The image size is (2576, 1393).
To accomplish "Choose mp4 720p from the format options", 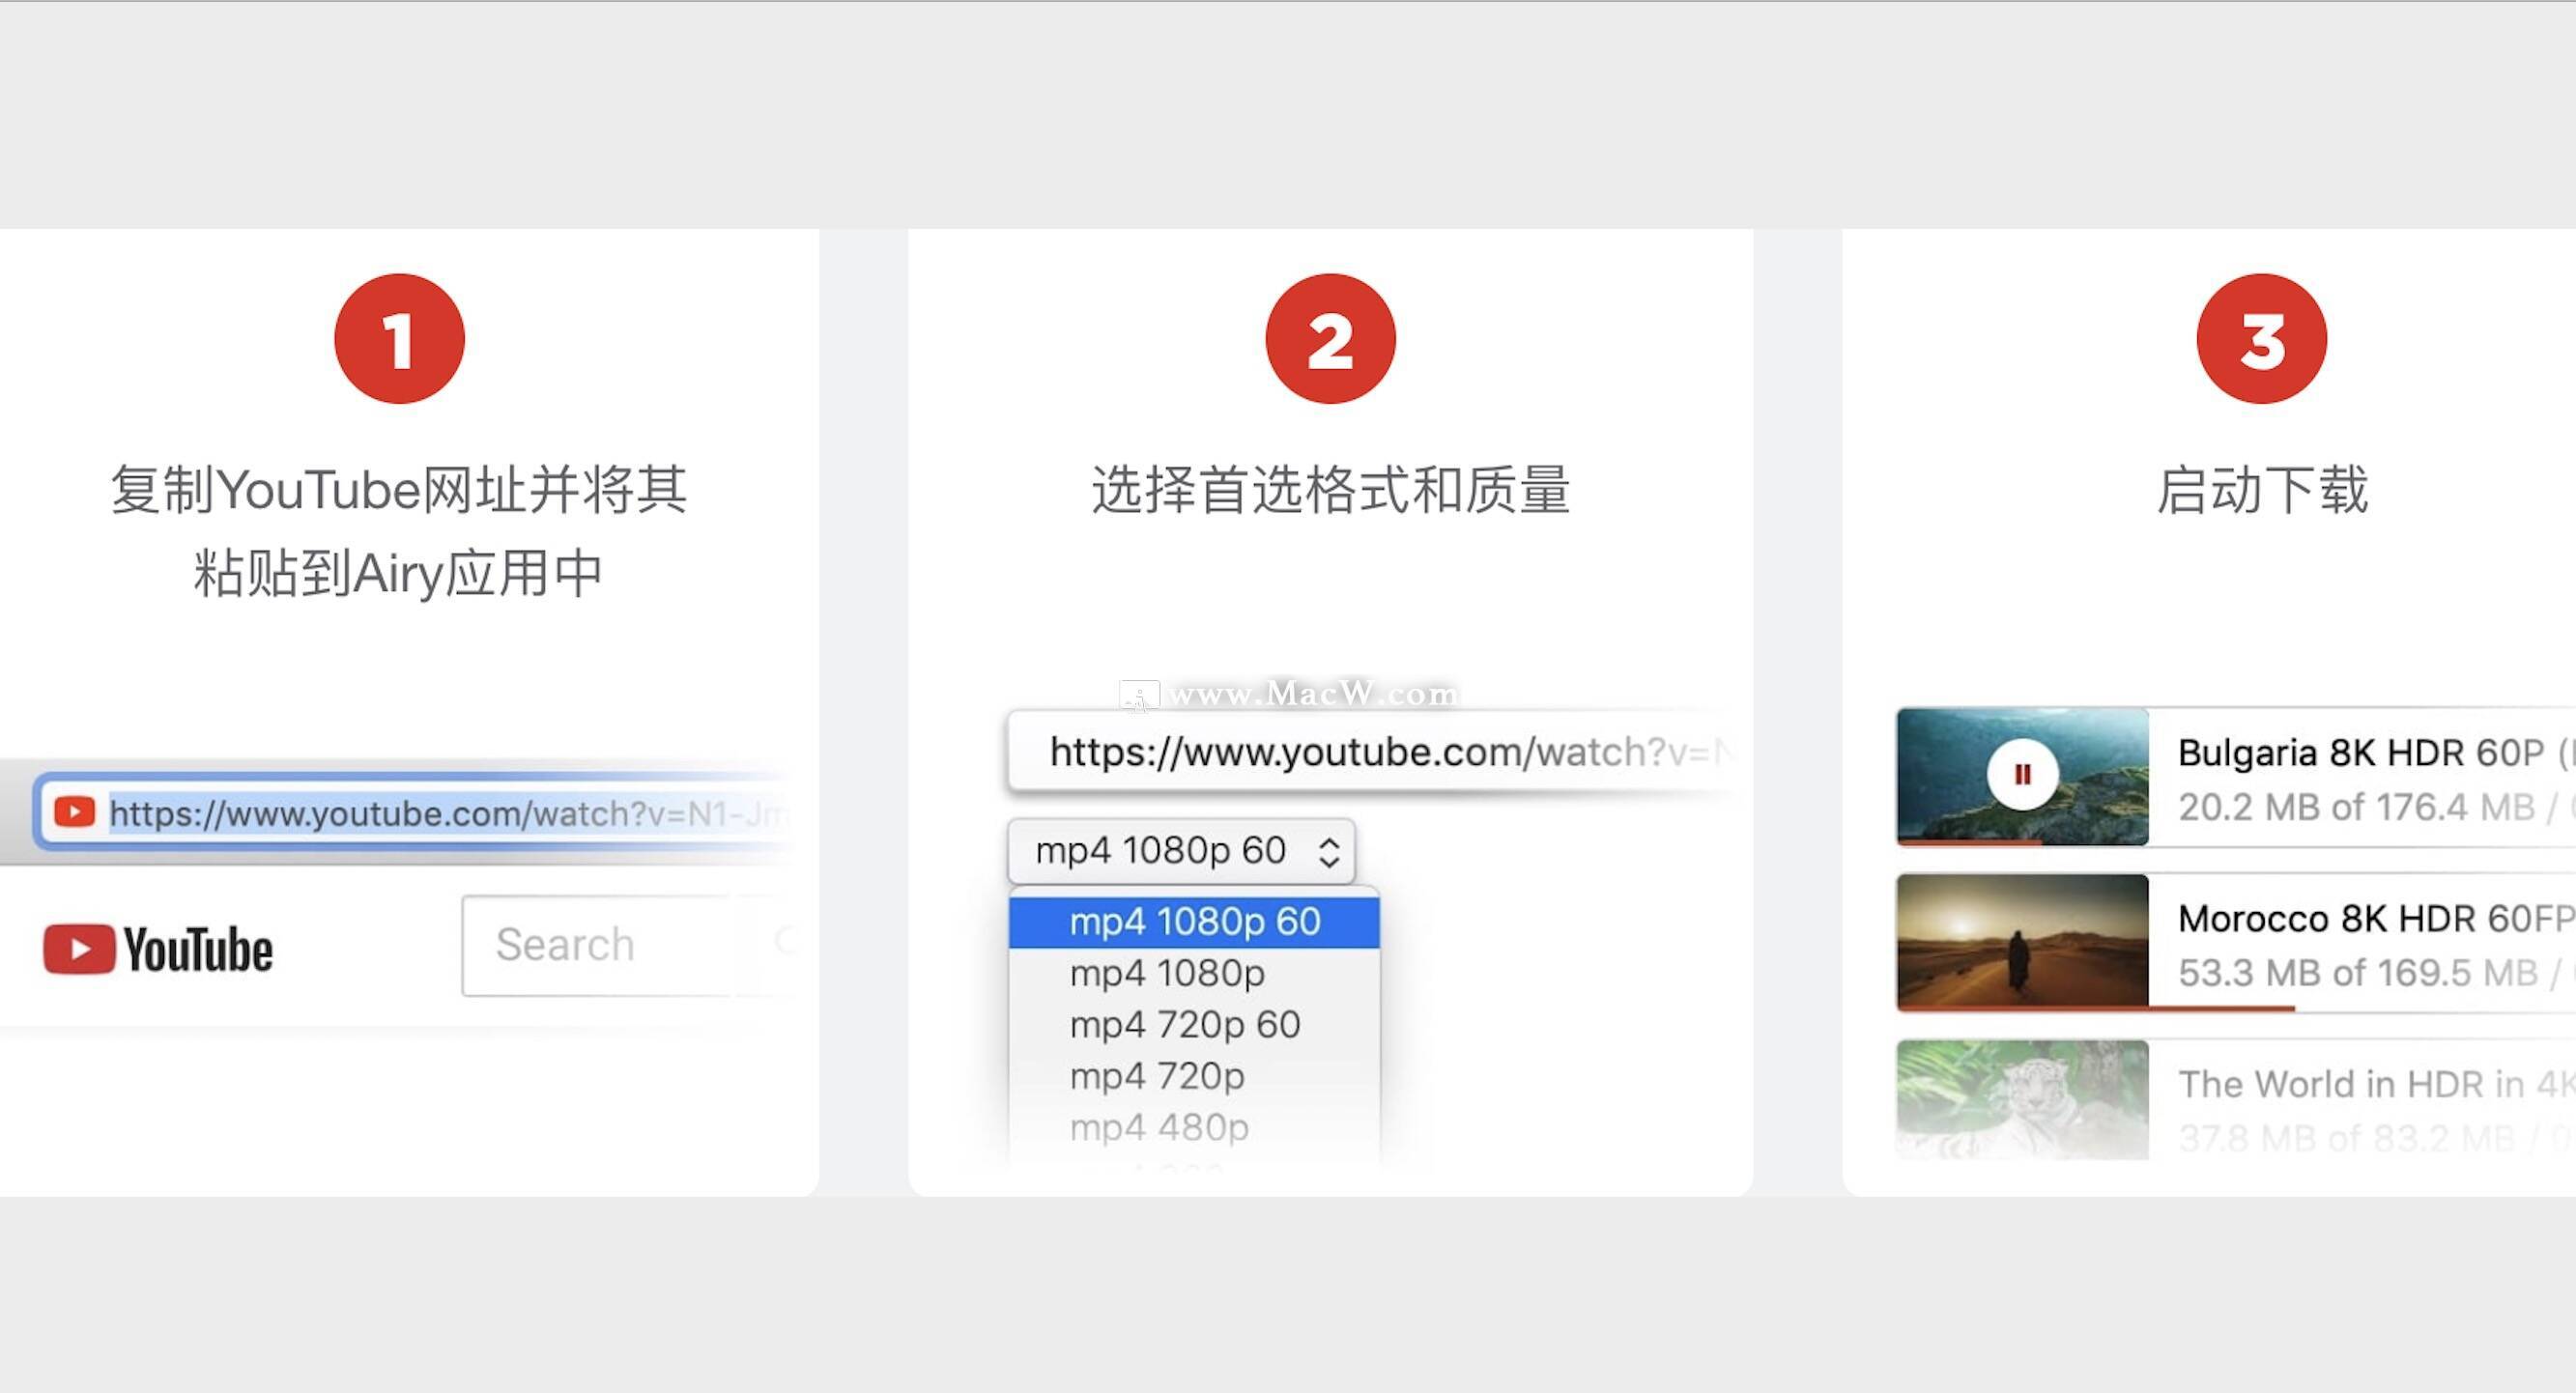I will [x=1156, y=1075].
